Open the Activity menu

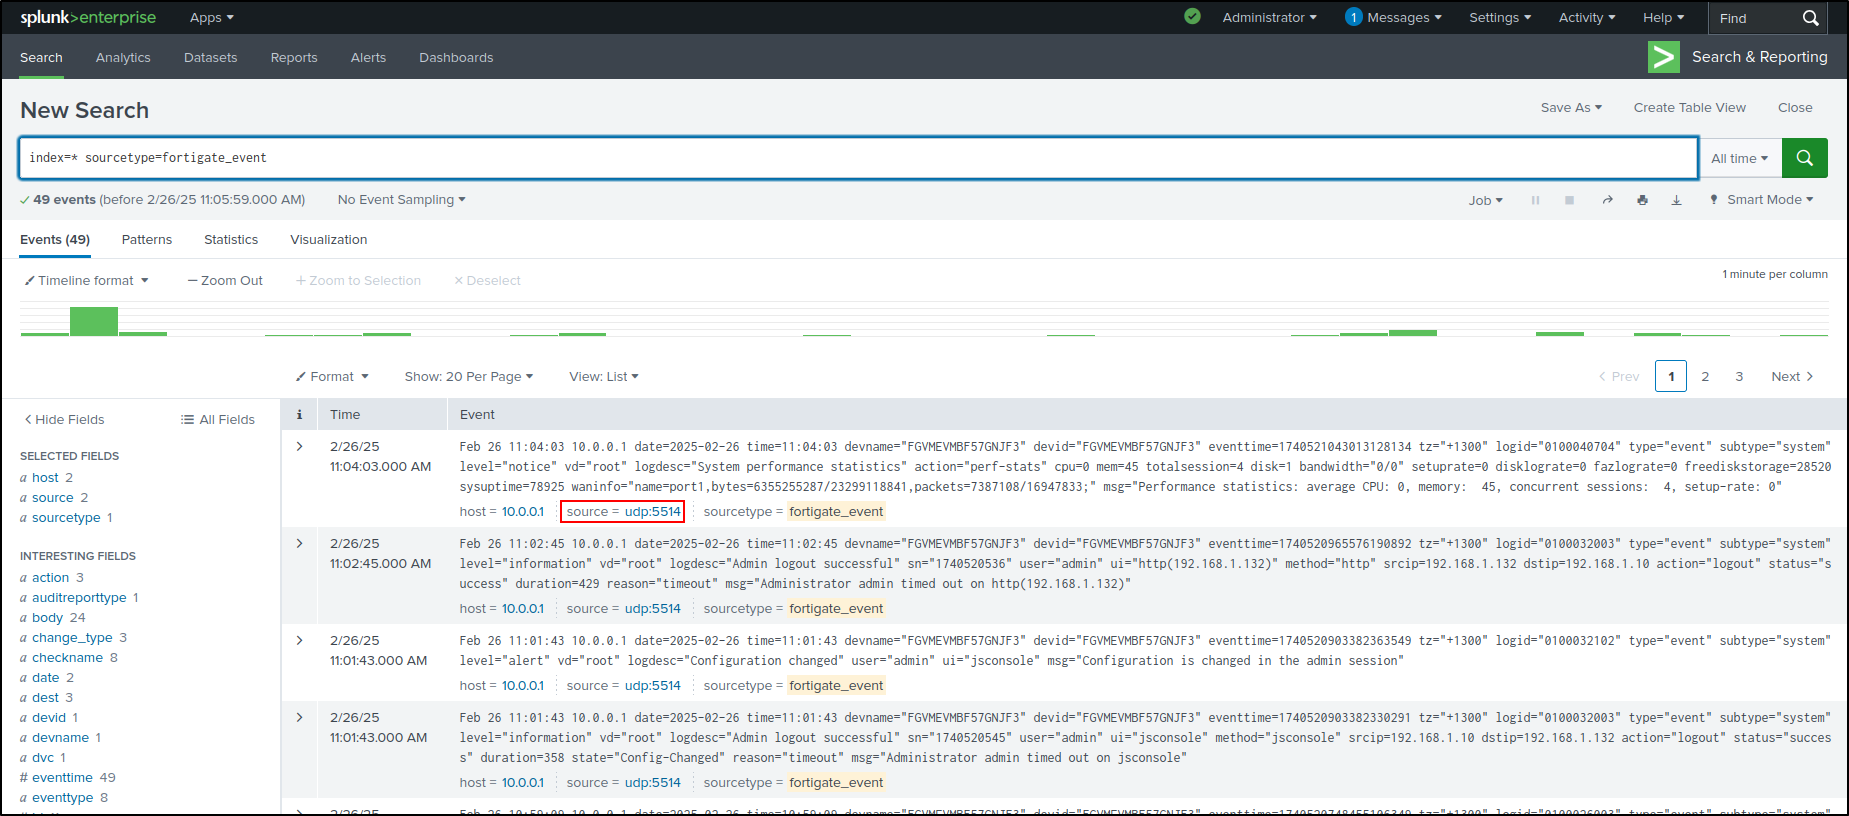point(1587,18)
